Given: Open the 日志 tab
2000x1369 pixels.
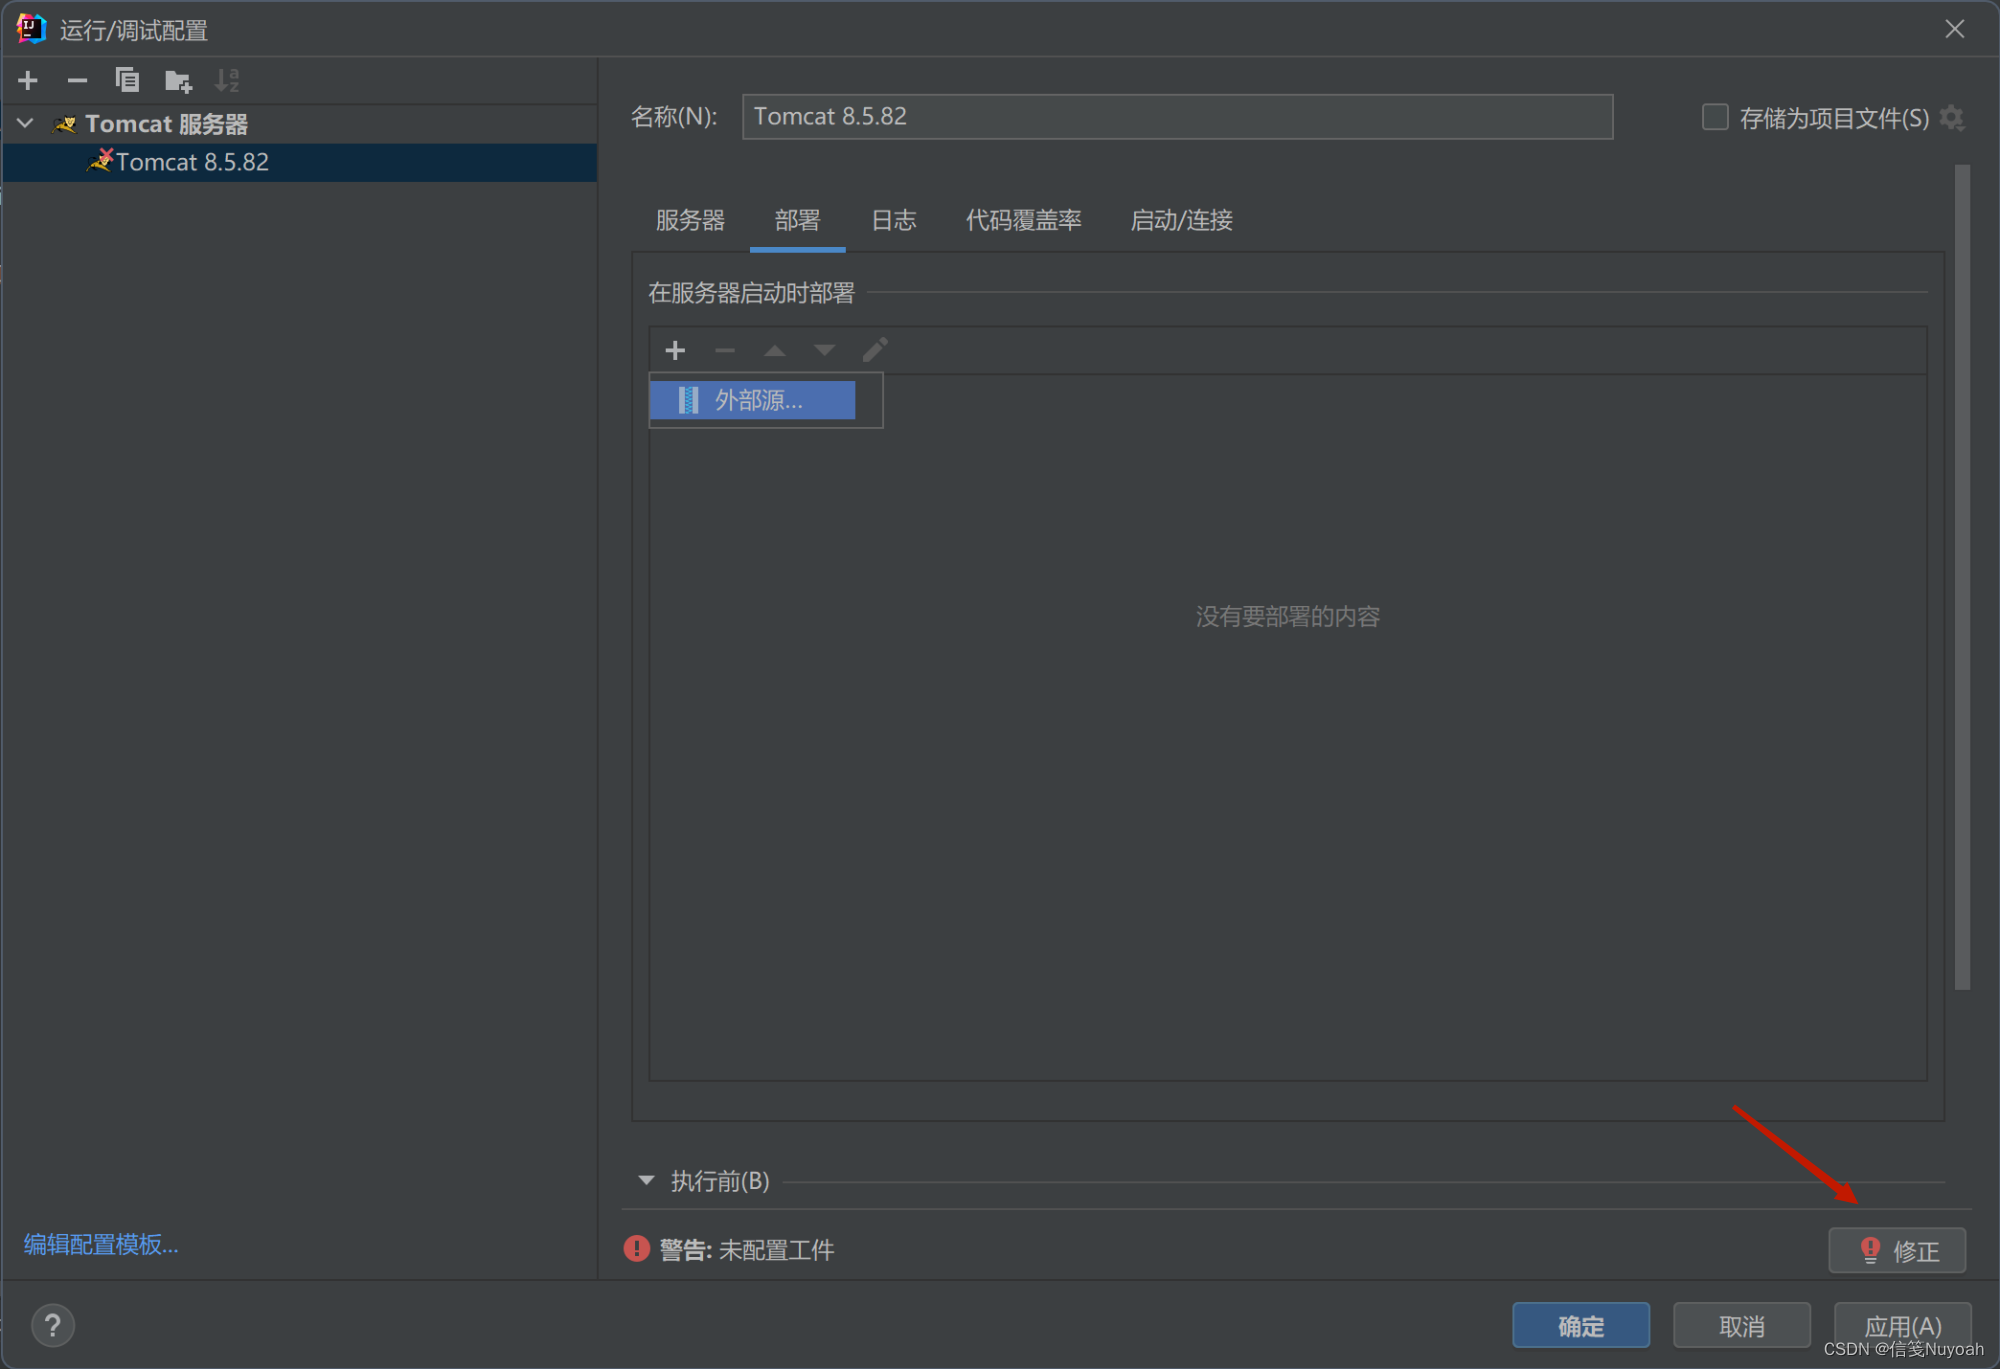Looking at the screenshot, I should [x=893, y=220].
